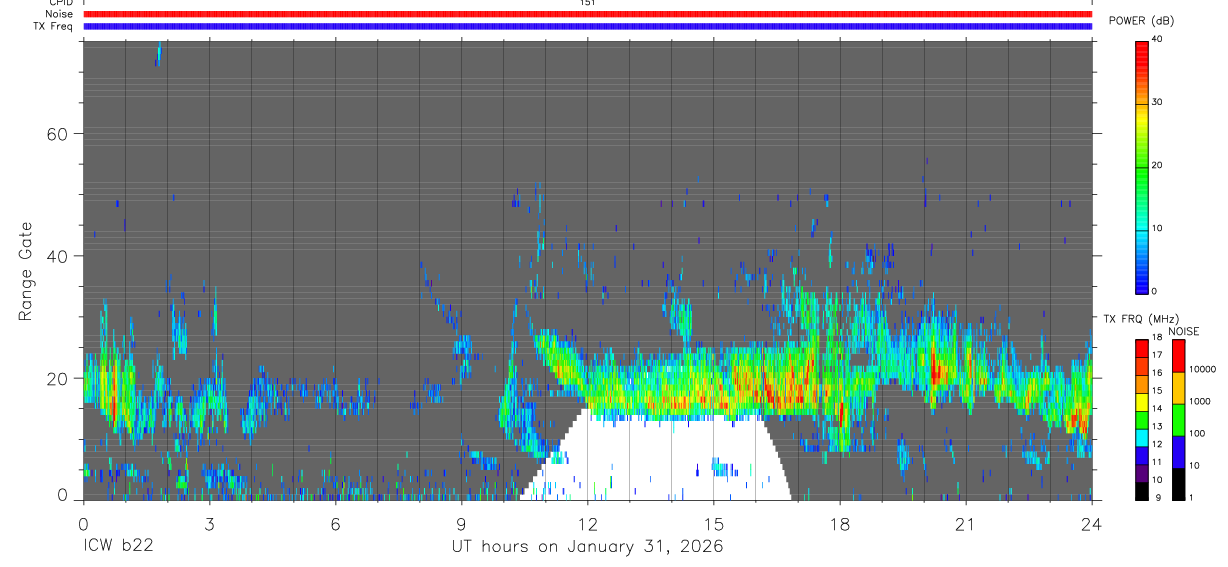Viewport: 1228px width, 567px height.
Task: Click the 15 tick on the TX FRQ legend
Action: pos(1157,390)
